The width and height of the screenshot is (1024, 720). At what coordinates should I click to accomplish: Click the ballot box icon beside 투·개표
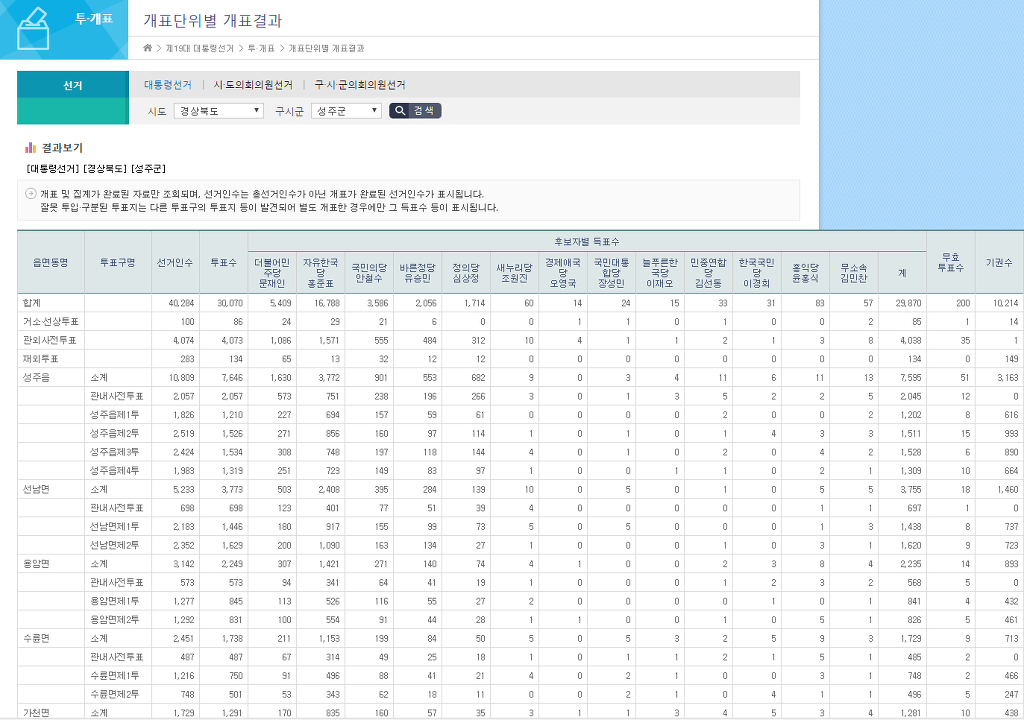pyautogui.click(x=32, y=28)
